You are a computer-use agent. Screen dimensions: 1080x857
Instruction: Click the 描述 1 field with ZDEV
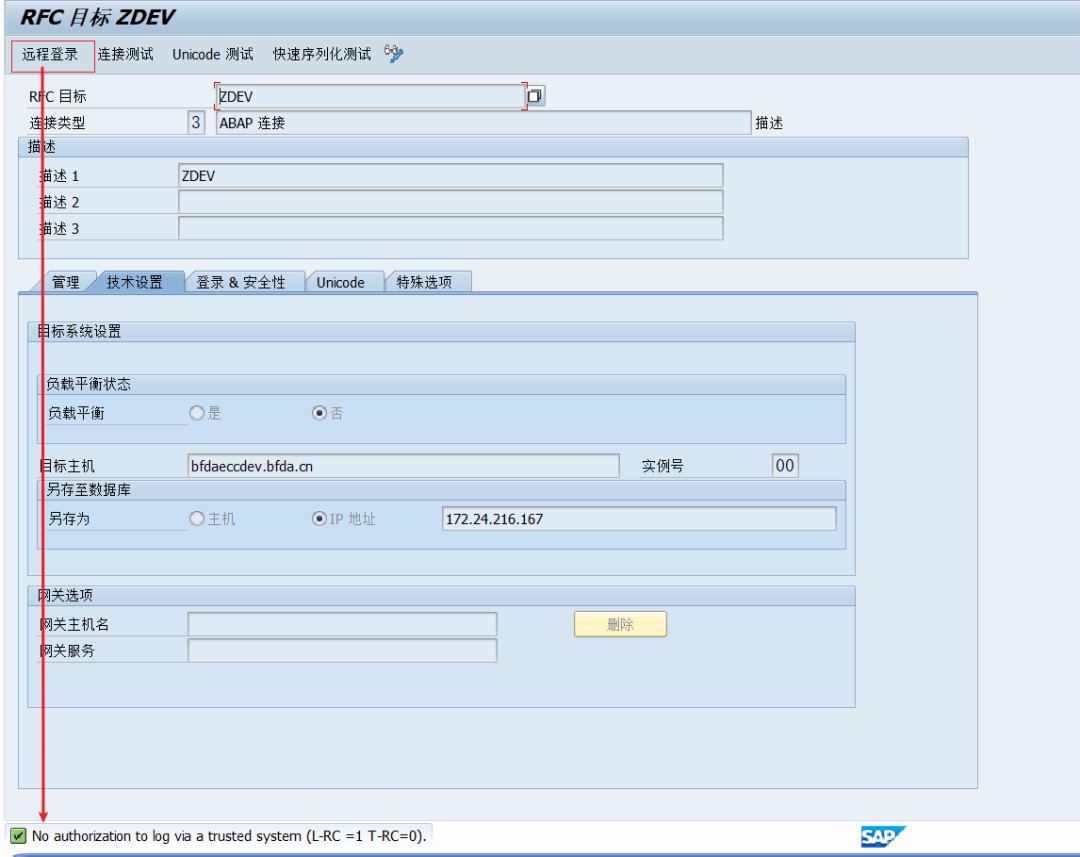(x=450, y=176)
